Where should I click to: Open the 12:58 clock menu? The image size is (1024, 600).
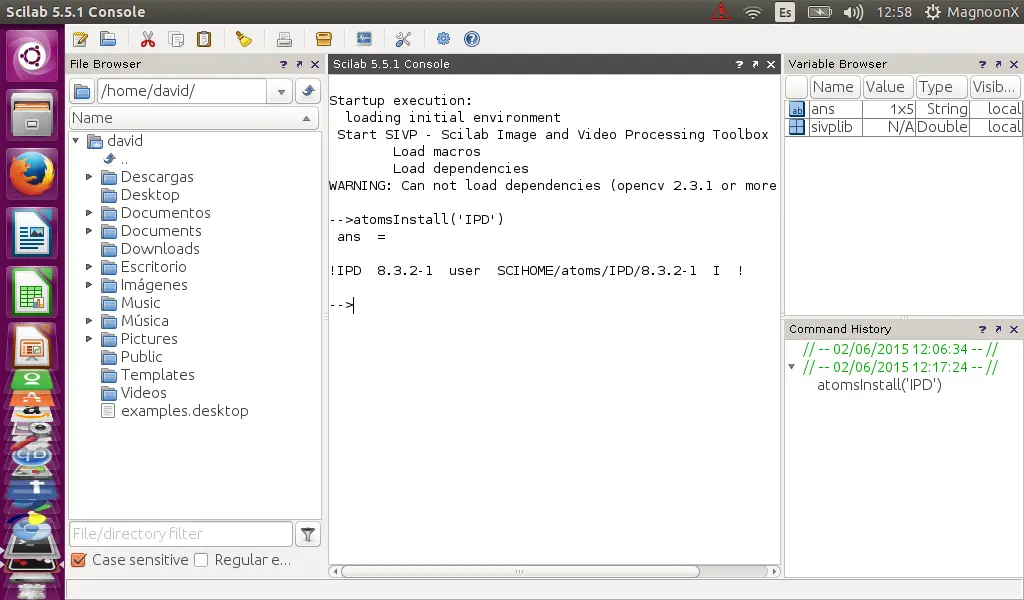pos(894,12)
